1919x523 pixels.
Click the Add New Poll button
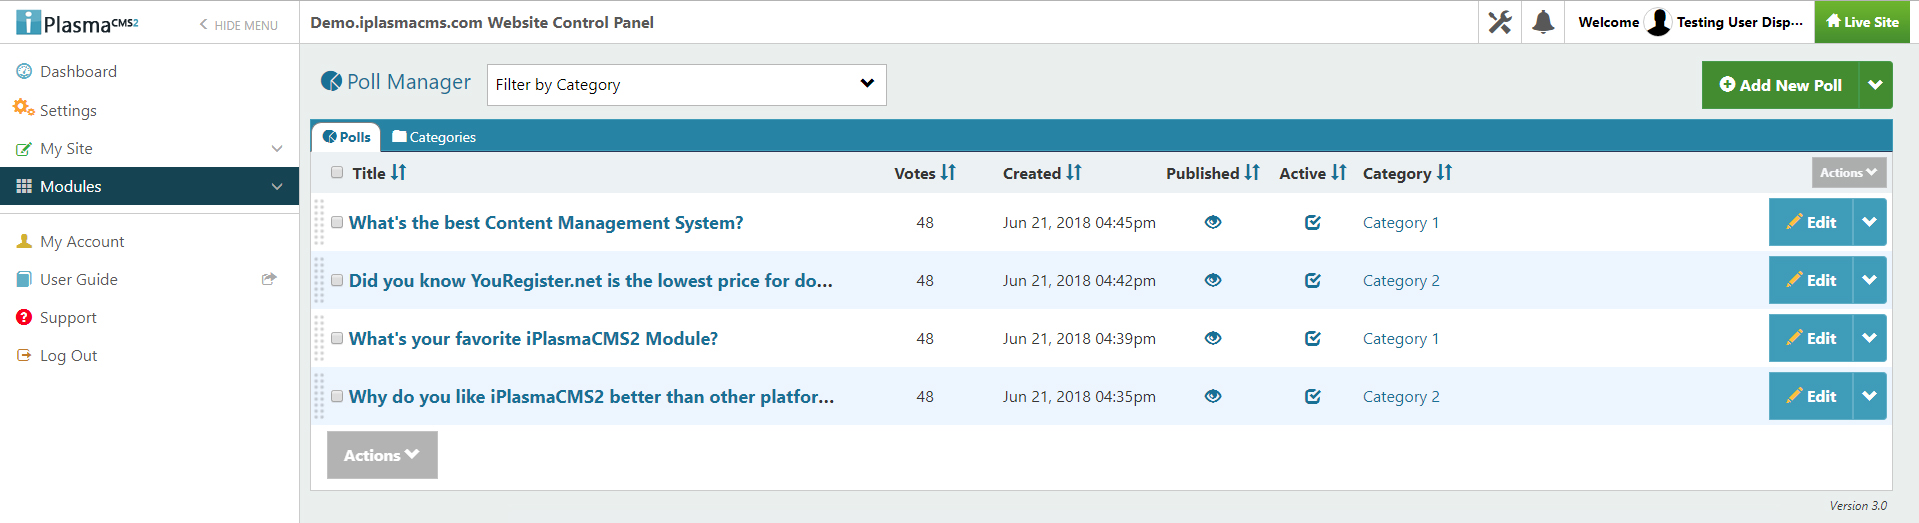coord(1780,85)
